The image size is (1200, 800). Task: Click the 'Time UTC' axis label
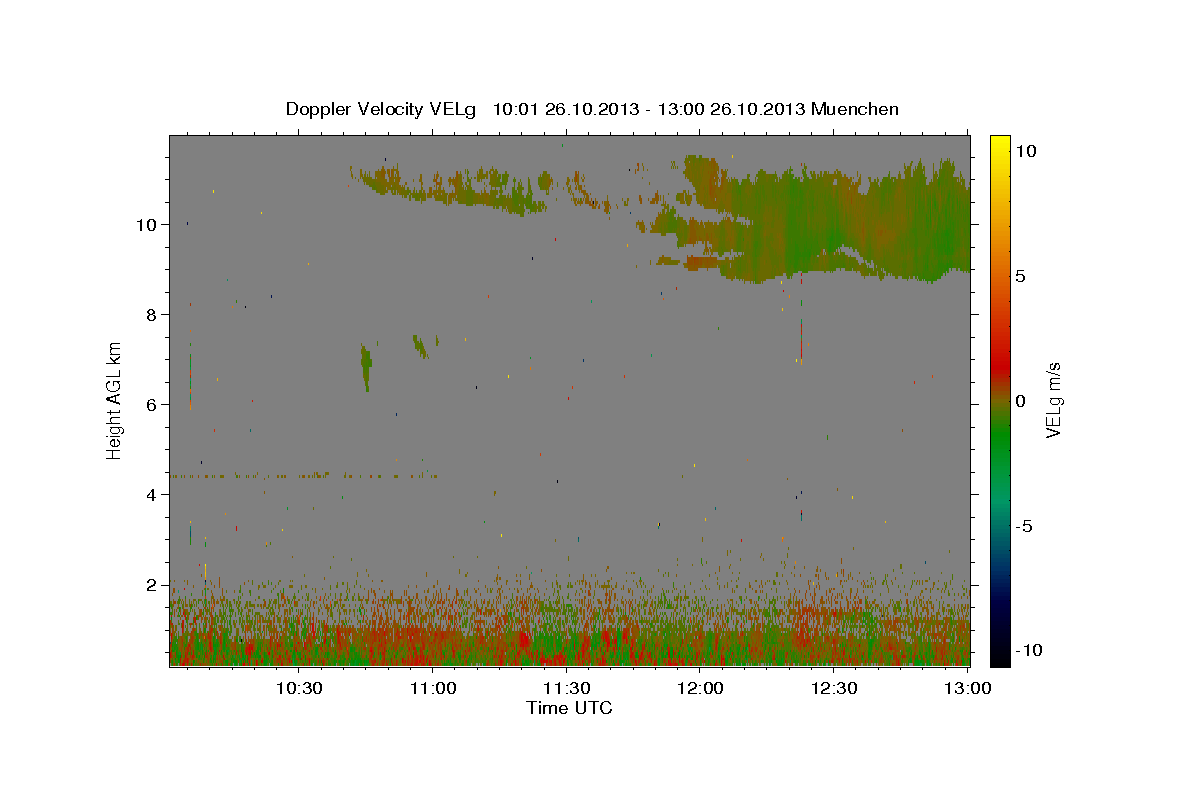[570, 708]
